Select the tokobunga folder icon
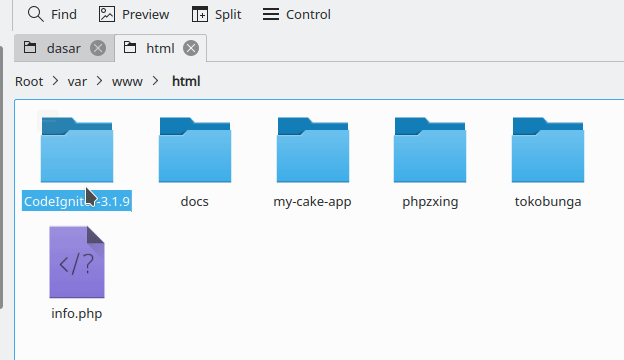Screen dimensions: 624x360 pos(548,150)
